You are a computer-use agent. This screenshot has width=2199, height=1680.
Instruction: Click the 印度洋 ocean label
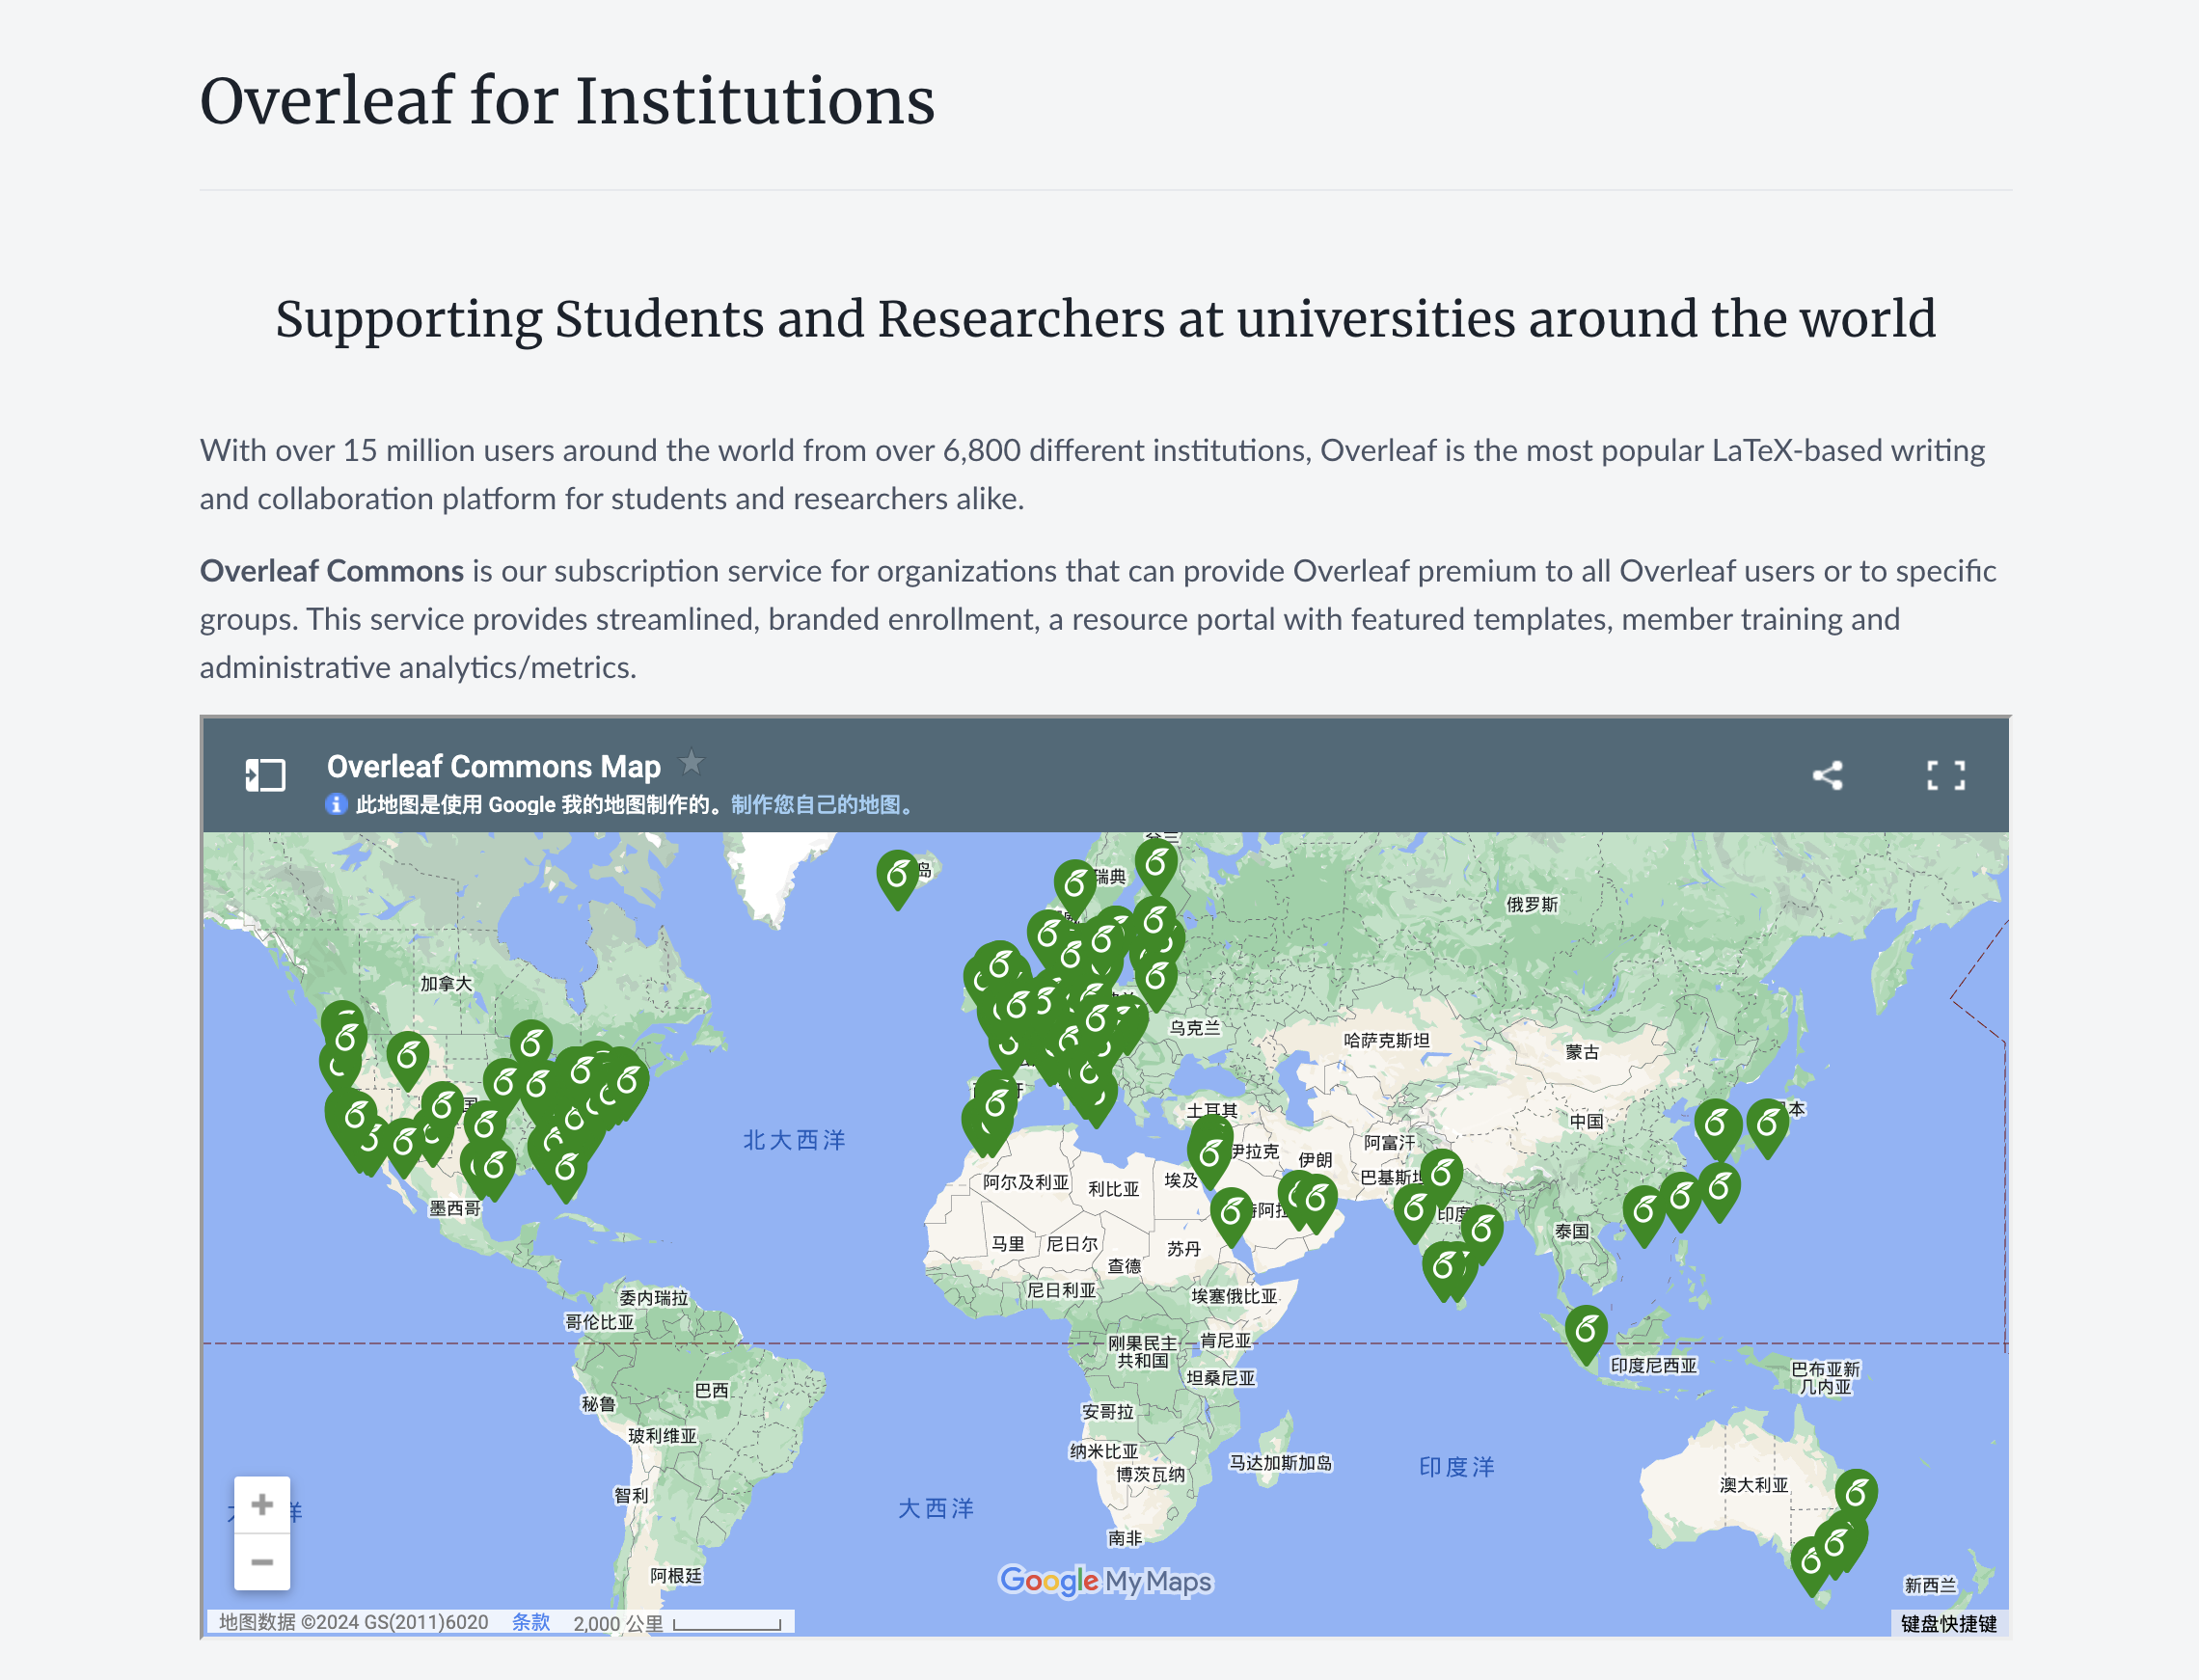pos(1457,1467)
